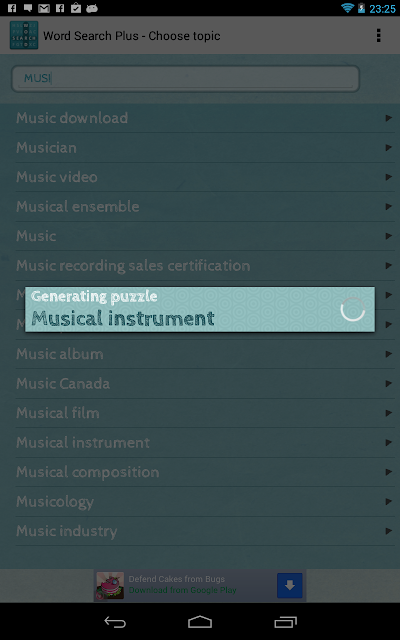This screenshot has width=400, height=640.
Task: Open the three-dot overflow menu
Action: (378, 36)
